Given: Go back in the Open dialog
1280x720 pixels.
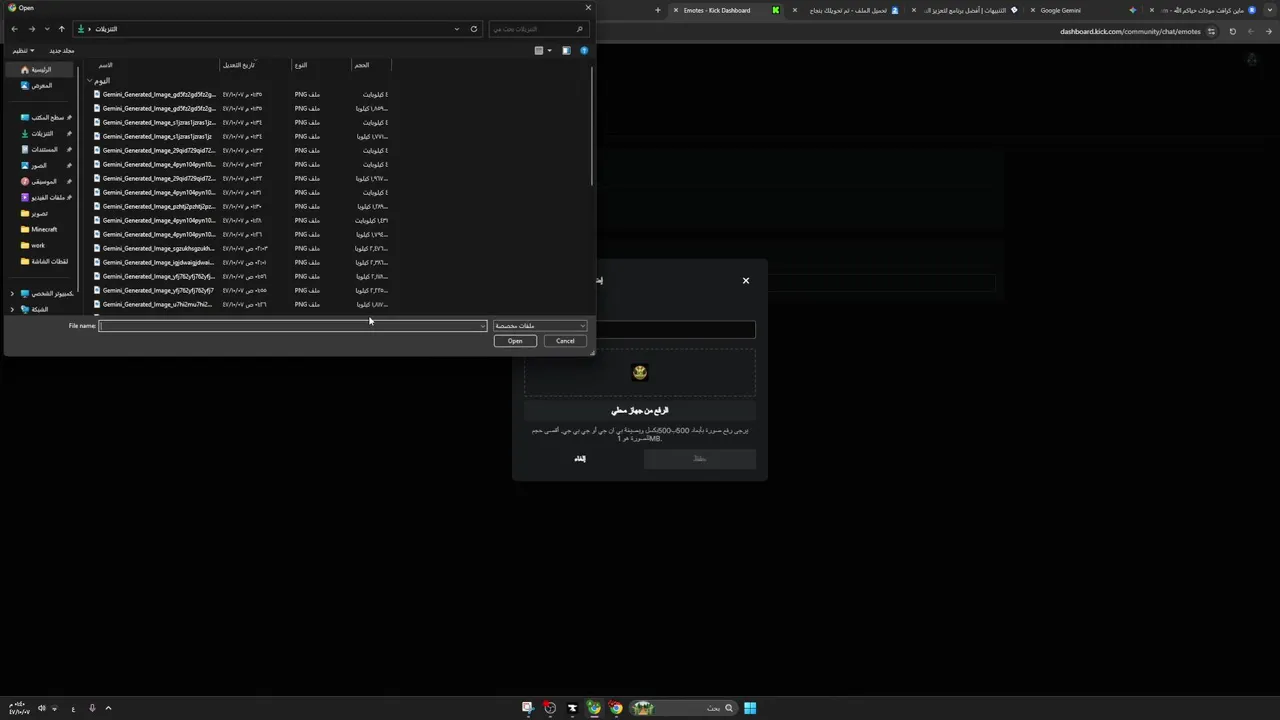Looking at the screenshot, I should [14, 29].
